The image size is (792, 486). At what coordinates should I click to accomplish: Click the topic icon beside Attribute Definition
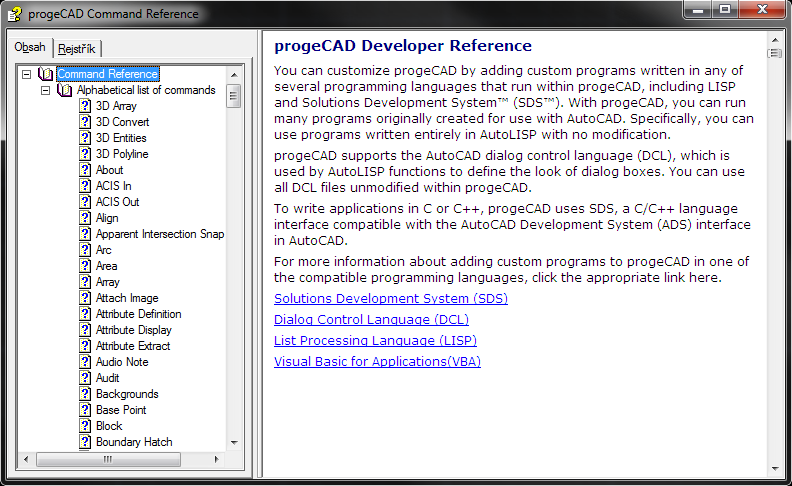pos(85,314)
